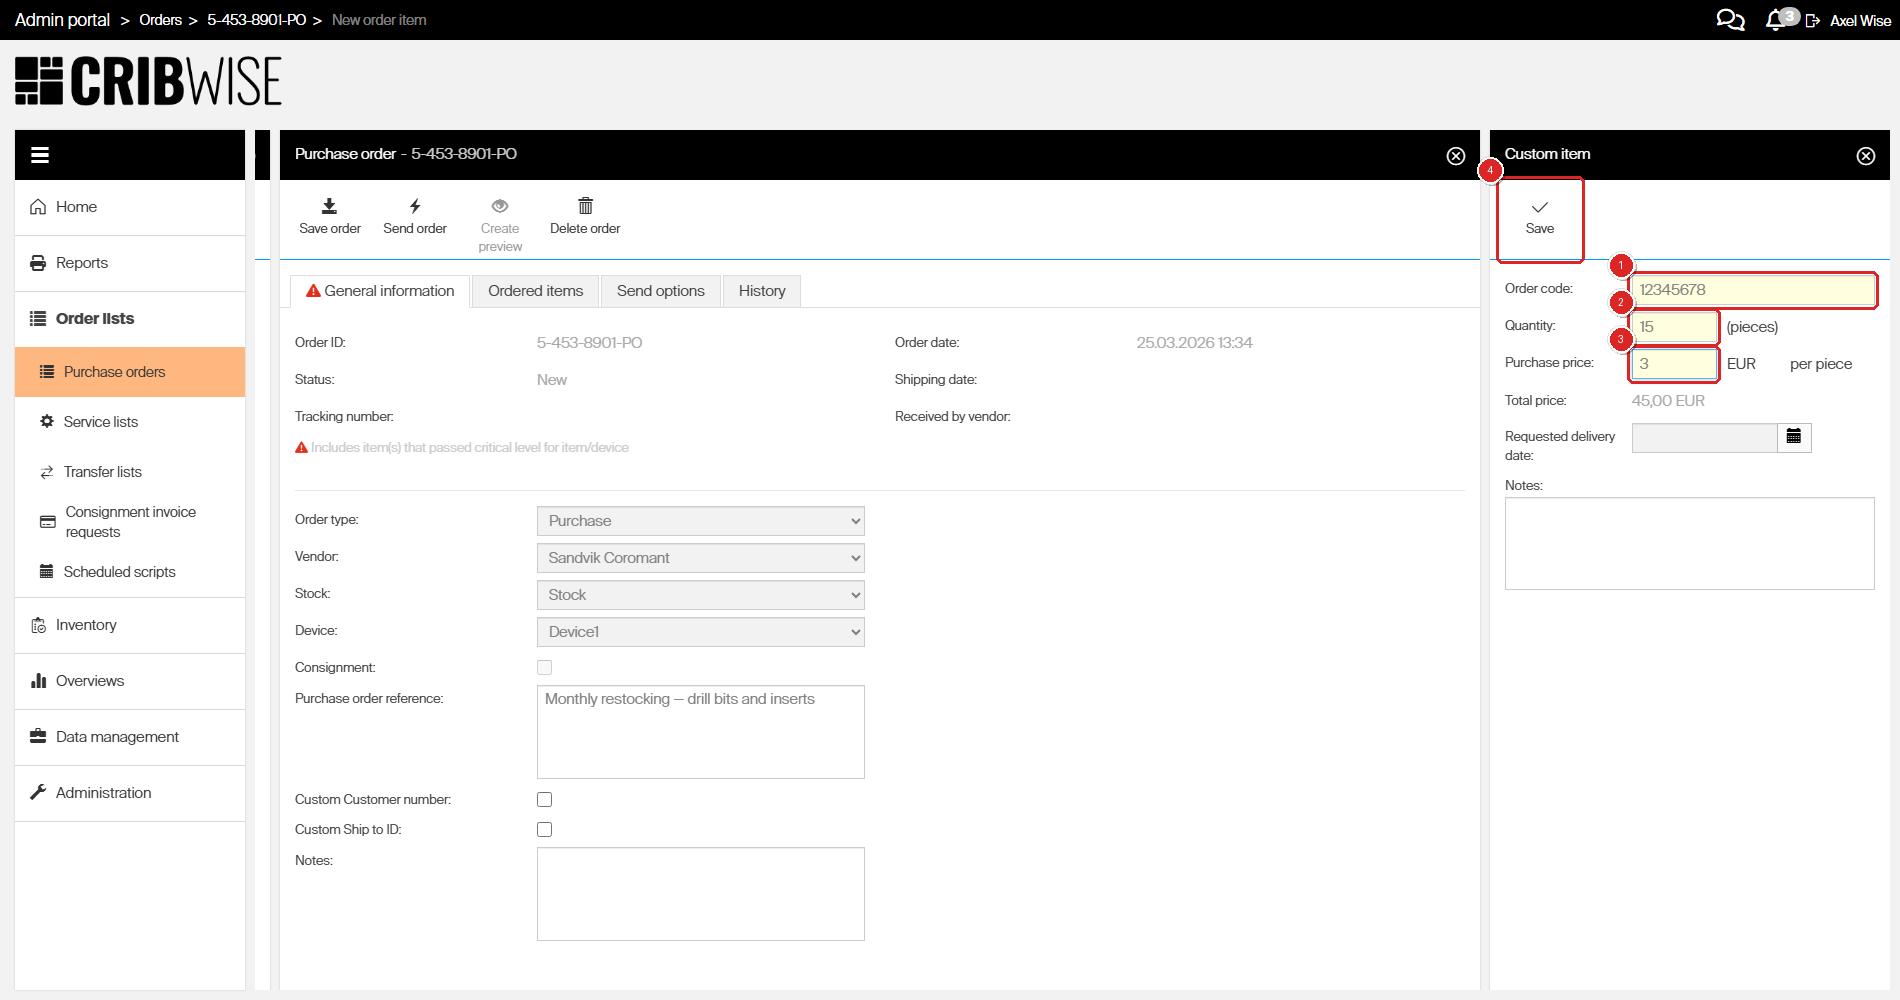The image size is (1900, 1000).
Task: Enable Custom Ship to ID checkbox
Action: point(545,830)
